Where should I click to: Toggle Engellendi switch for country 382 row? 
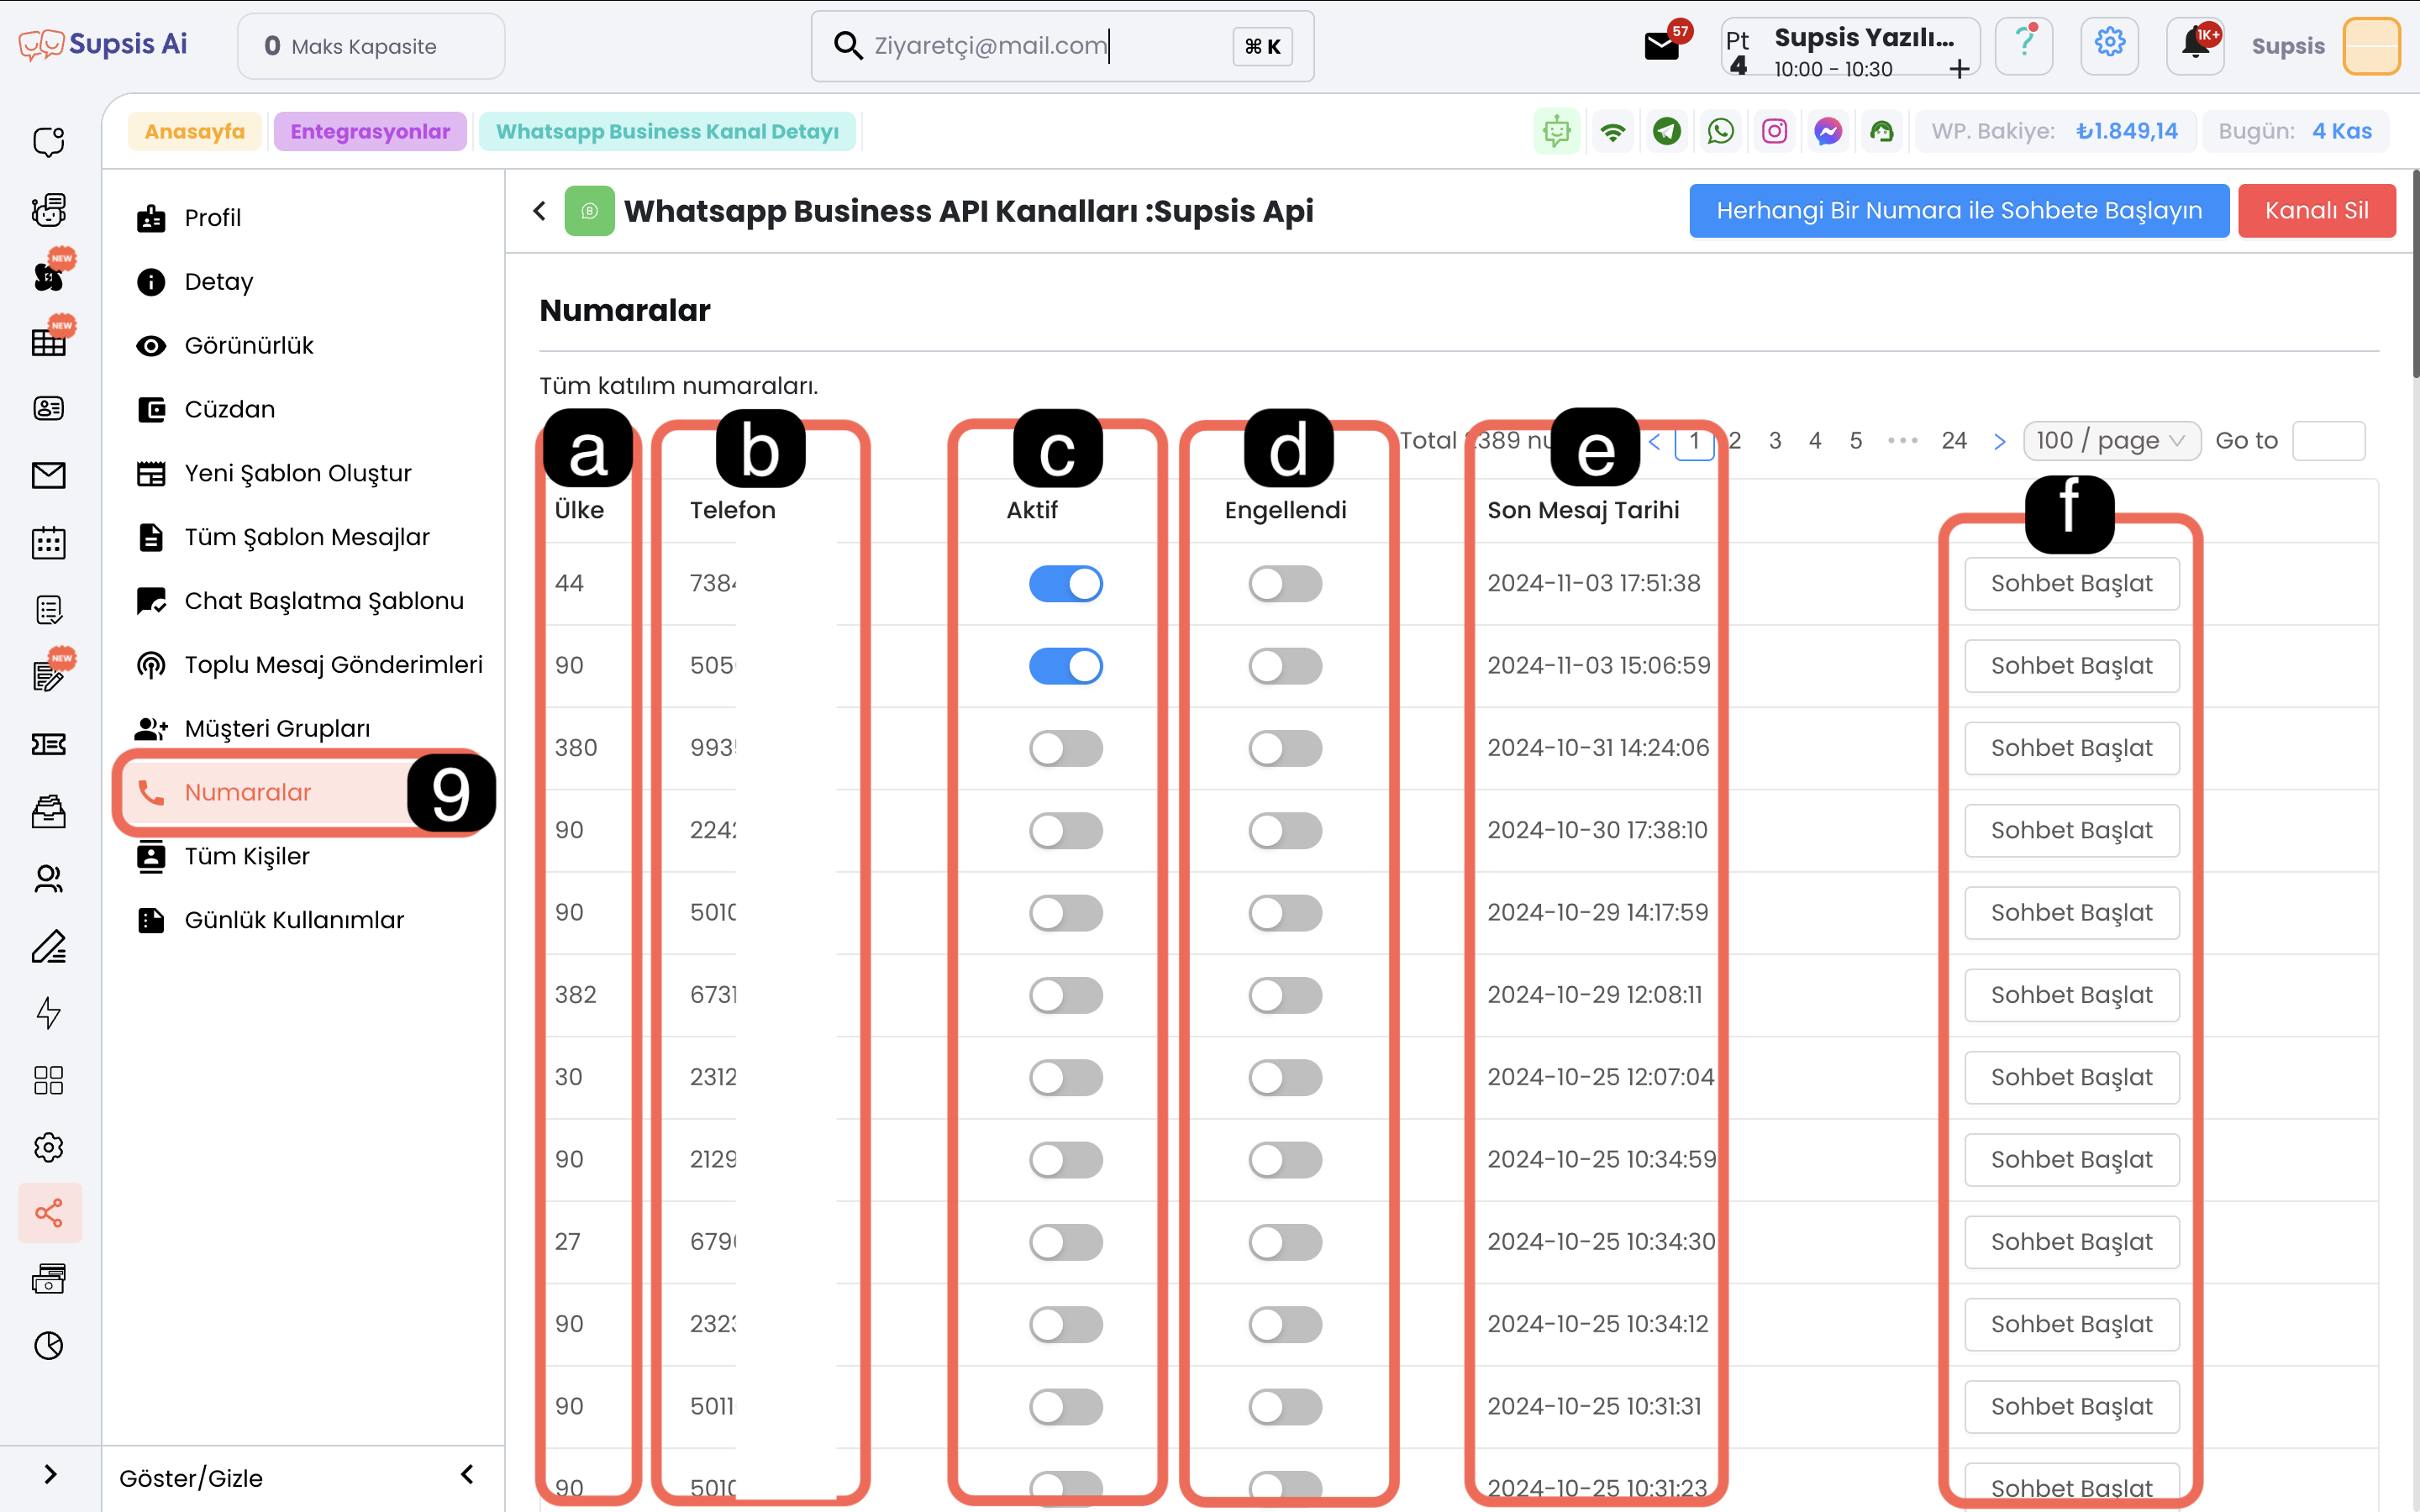1285,995
